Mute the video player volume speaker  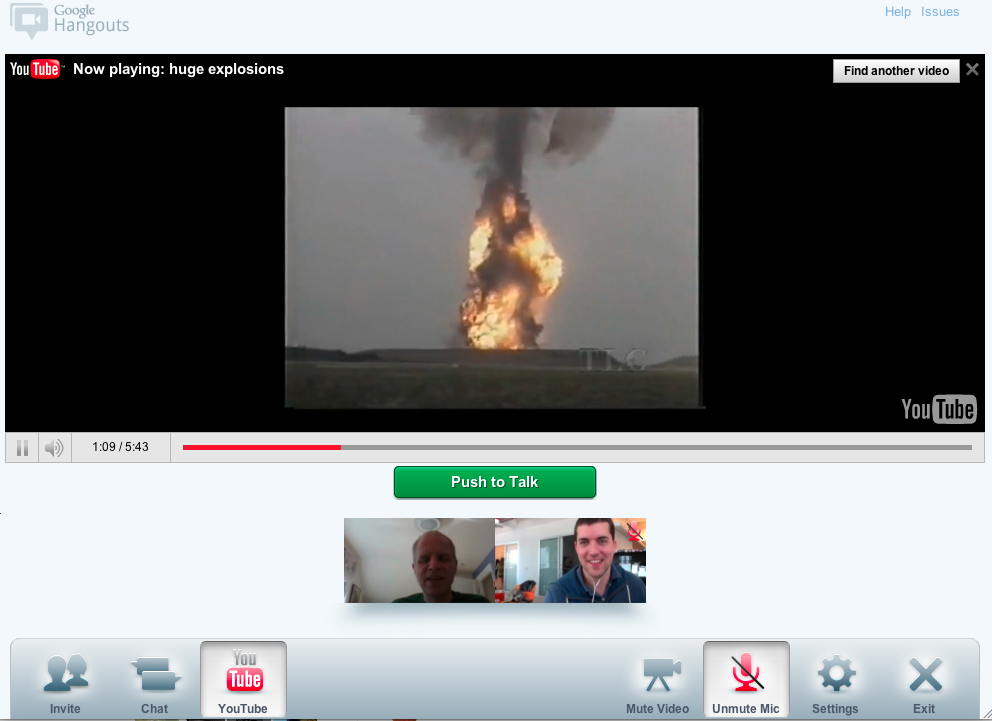[x=54, y=447]
